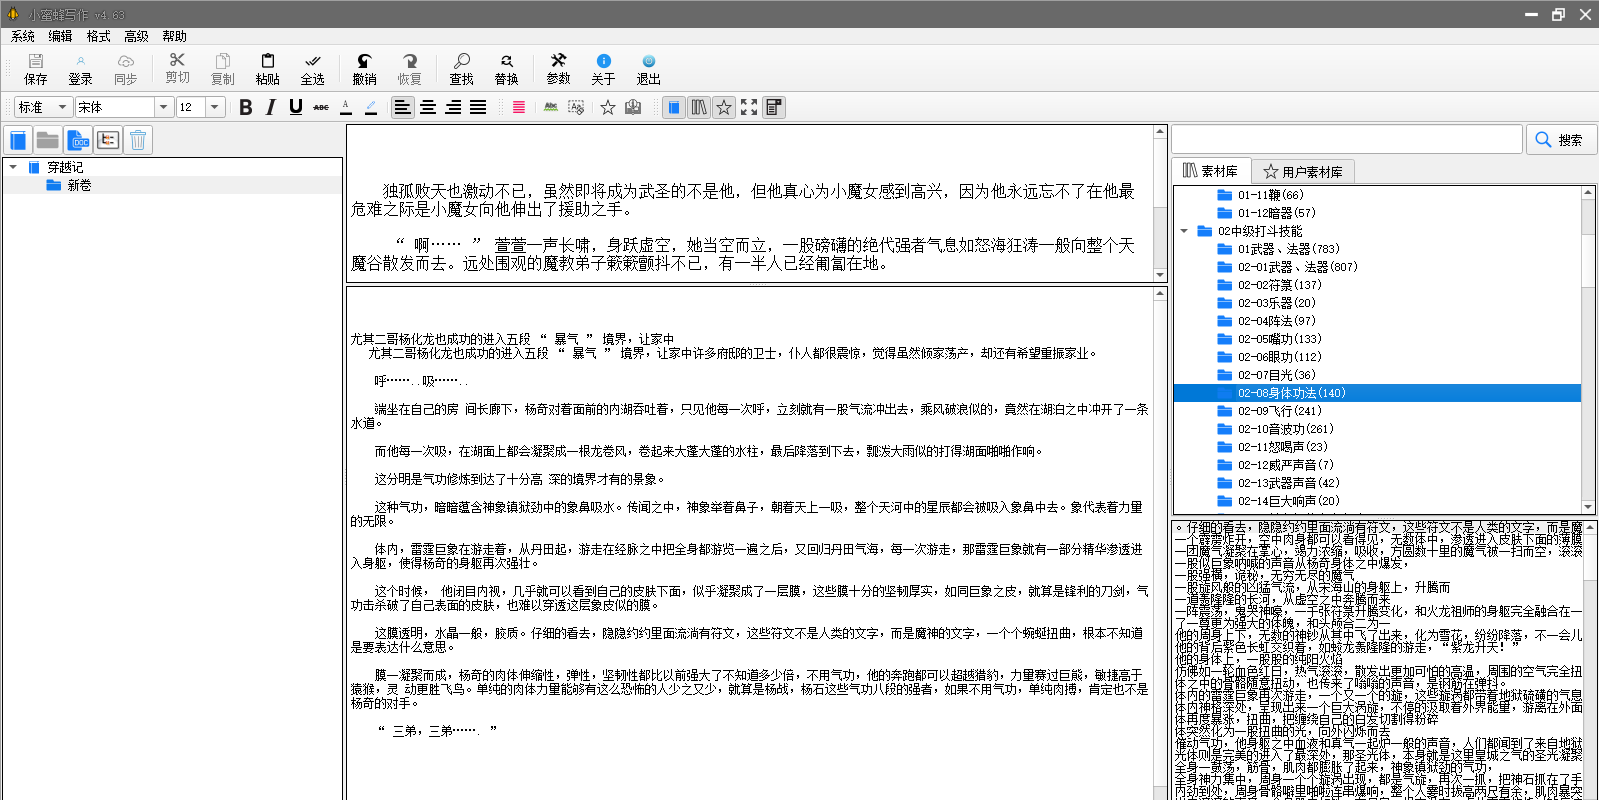Viewport: 1599px width, 800px height.
Task: Select the 02-10音波功(261) folder
Action: 1285,429
